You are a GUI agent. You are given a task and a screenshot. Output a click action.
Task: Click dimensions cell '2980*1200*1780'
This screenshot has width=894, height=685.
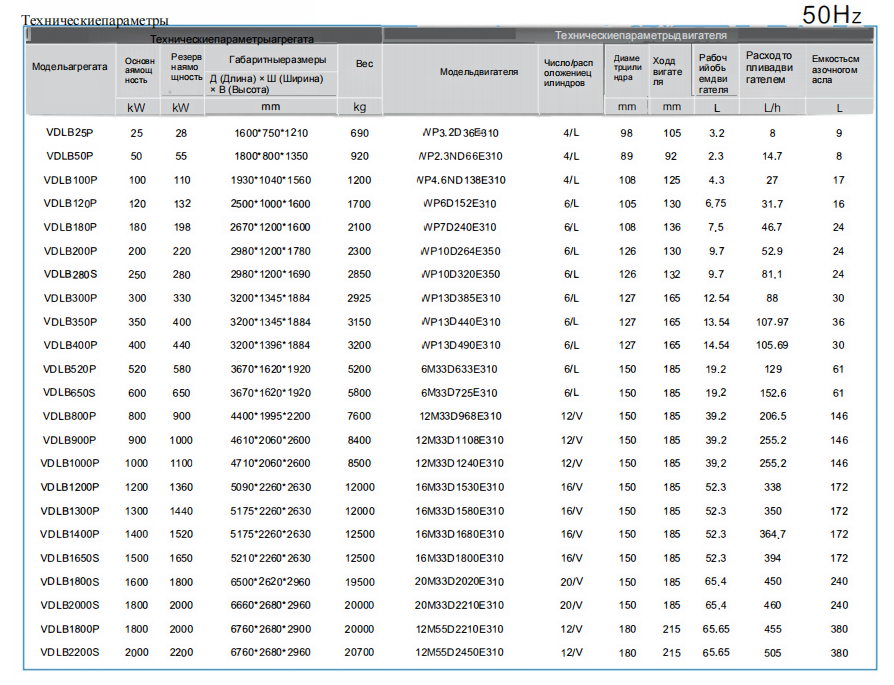pyautogui.click(x=271, y=251)
